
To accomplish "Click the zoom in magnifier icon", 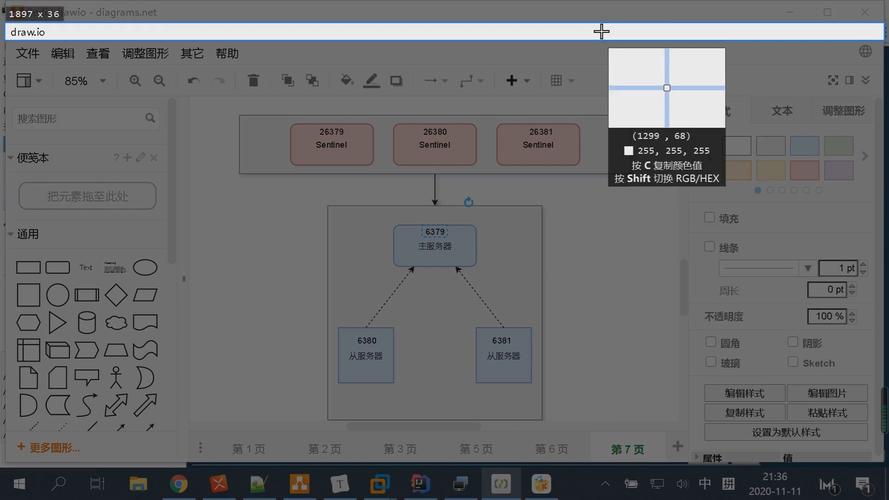I will pyautogui.click(x=135, y=80).
